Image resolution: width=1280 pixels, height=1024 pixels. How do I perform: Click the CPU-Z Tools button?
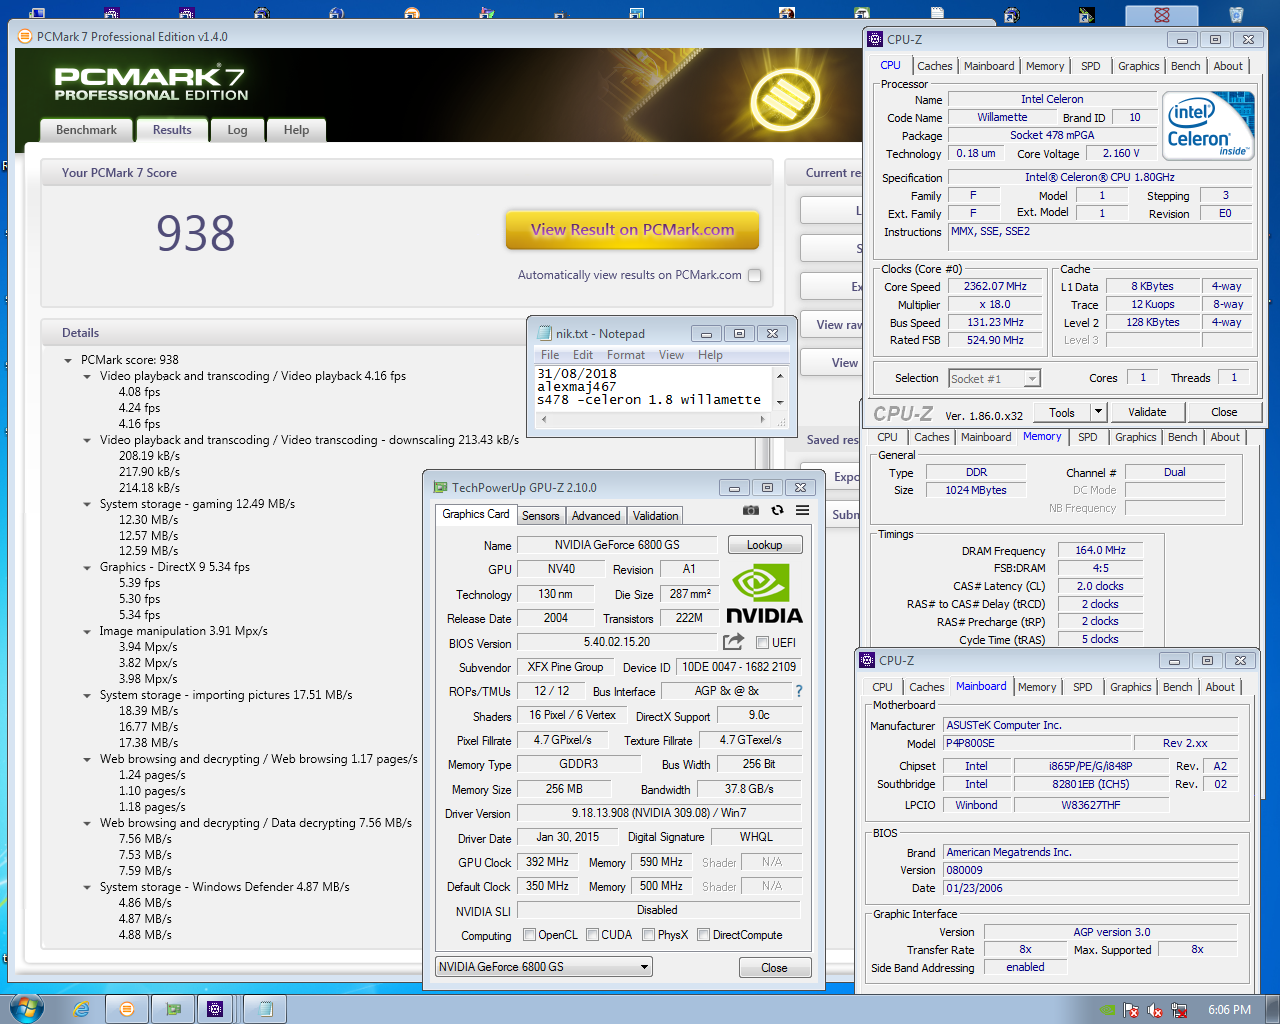(x=1062, y=412)
